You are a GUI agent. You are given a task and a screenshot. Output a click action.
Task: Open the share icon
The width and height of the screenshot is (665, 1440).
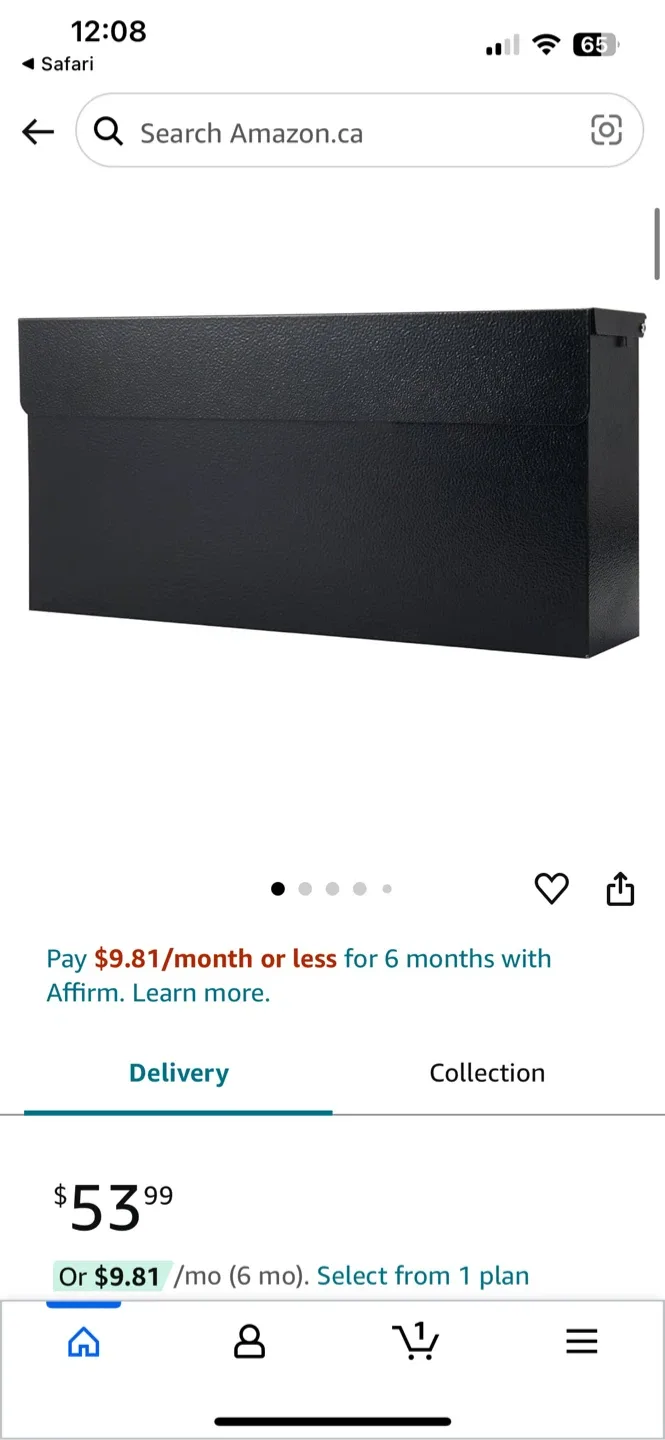[620, 888]
